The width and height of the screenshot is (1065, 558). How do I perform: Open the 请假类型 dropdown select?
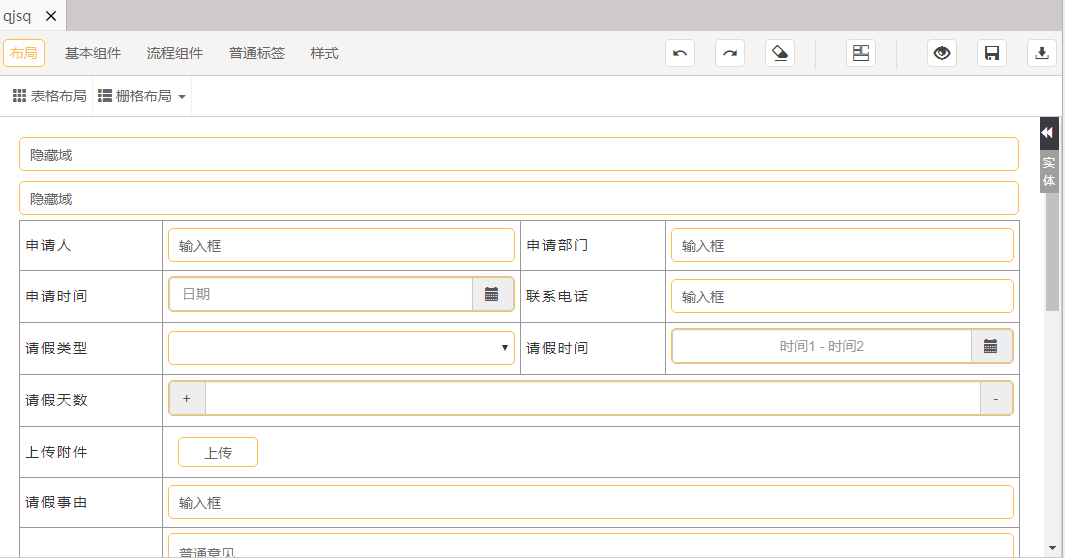click(x=341, y=348)
